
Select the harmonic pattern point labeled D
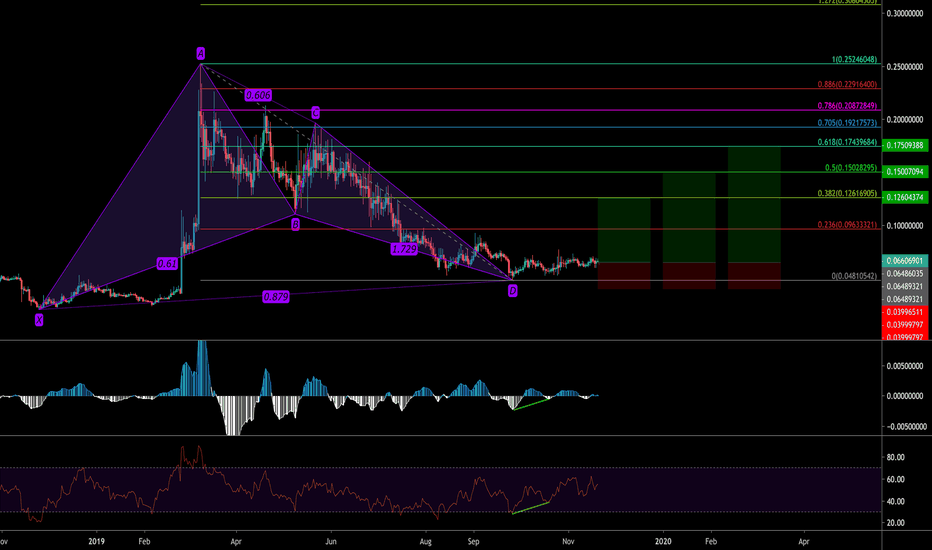click(x=512, y=291)
